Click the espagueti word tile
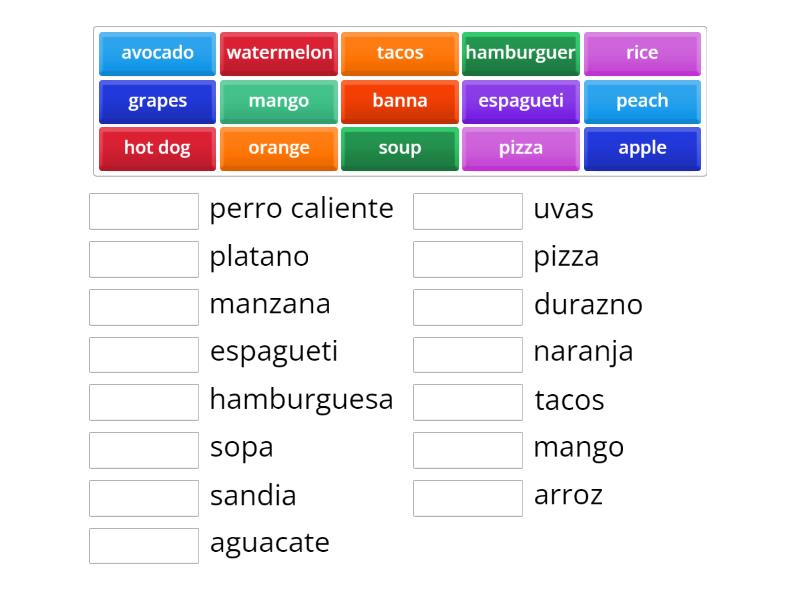Screen dimensions: 800x600 point(521,100)
